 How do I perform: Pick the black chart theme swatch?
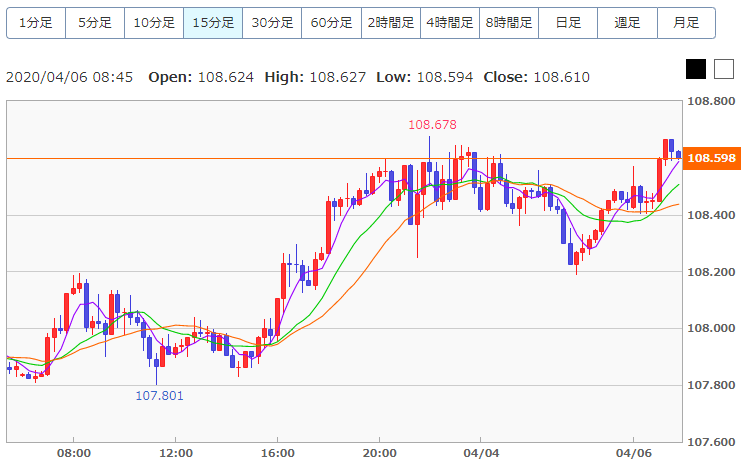click(696, 69)
